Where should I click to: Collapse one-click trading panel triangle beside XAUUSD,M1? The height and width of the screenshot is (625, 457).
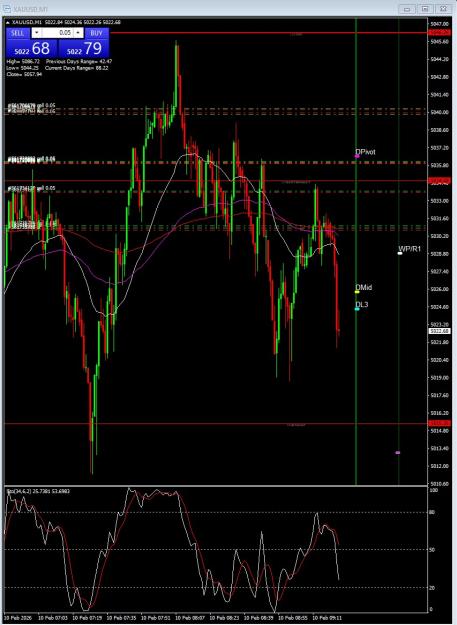point(8,22)
